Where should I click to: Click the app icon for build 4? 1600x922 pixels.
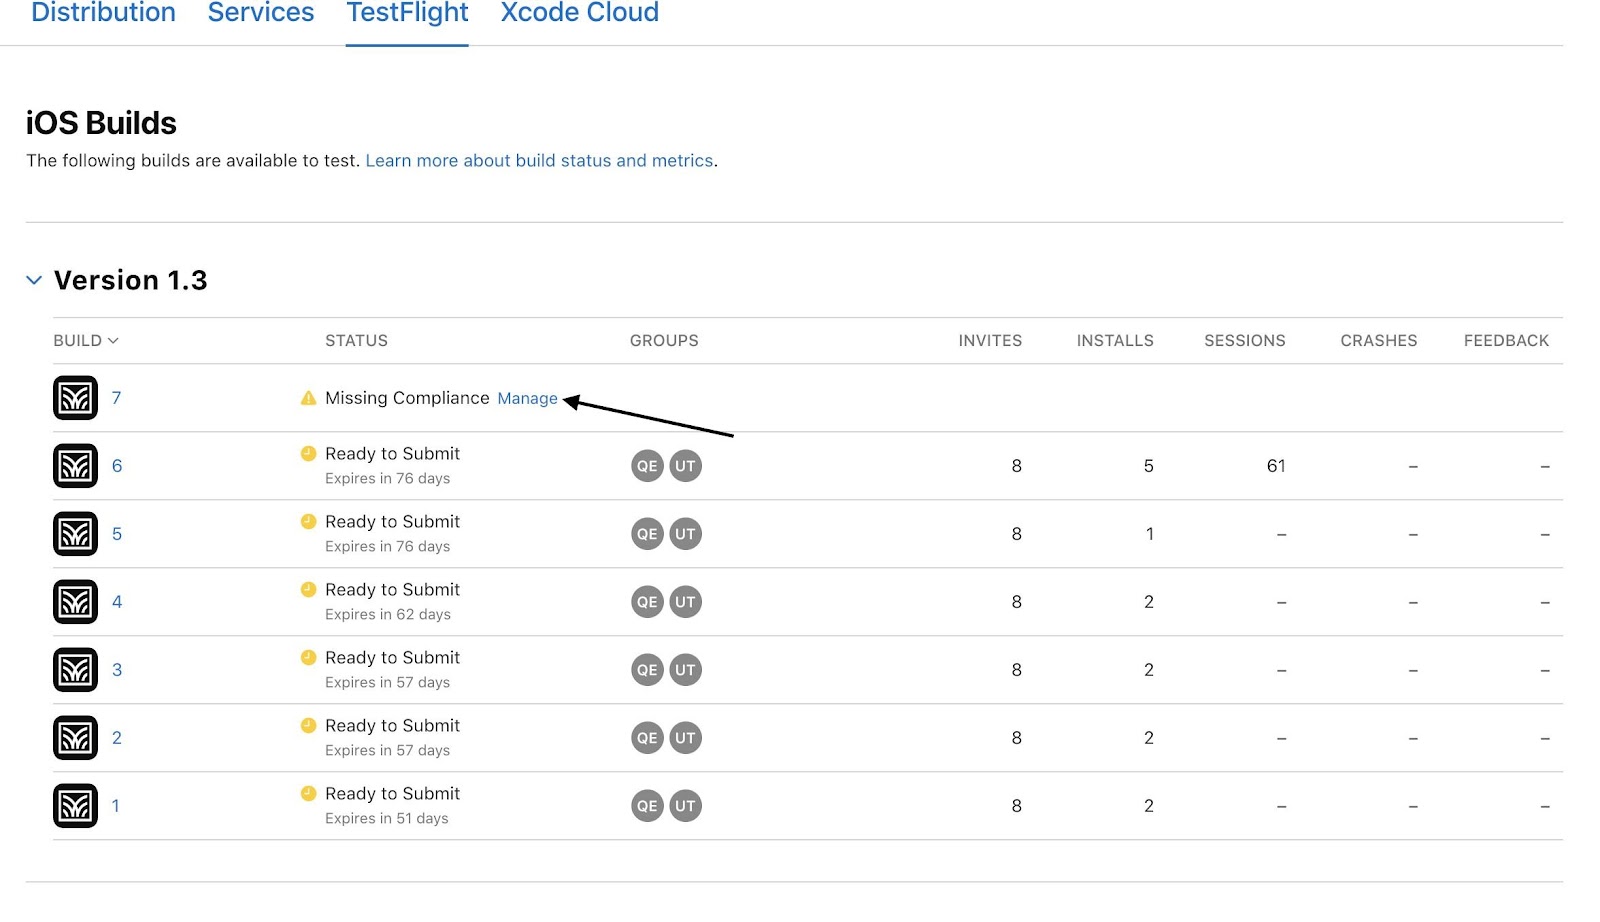pos(75,602)
